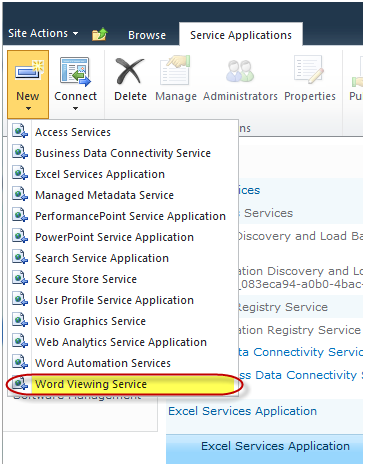Select the highlighted Excel Services Application row

(x=264, y=448)
